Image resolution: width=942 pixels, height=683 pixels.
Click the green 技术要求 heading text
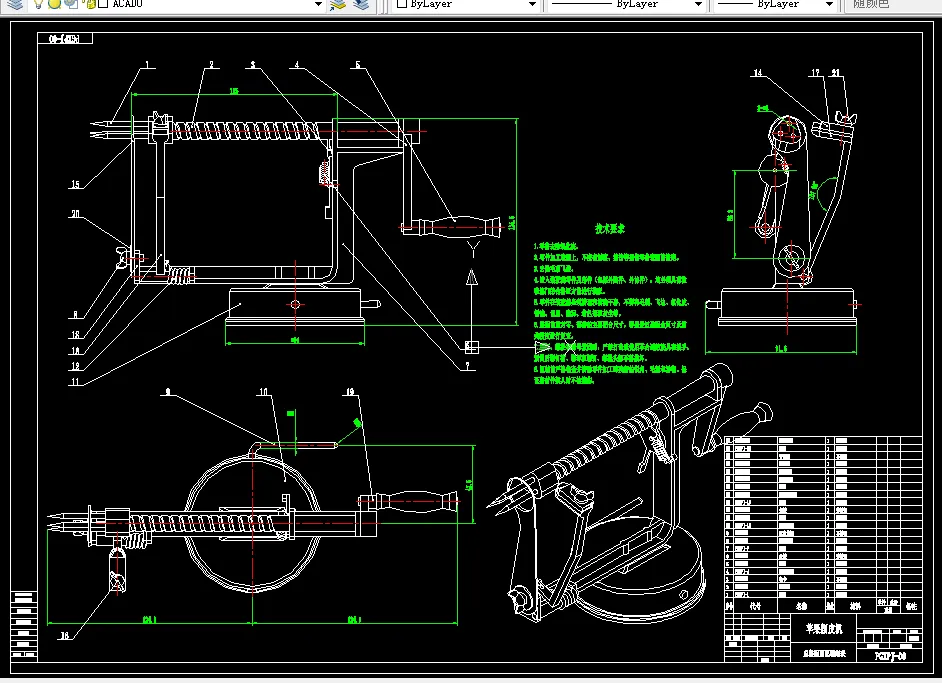[610, 228]
